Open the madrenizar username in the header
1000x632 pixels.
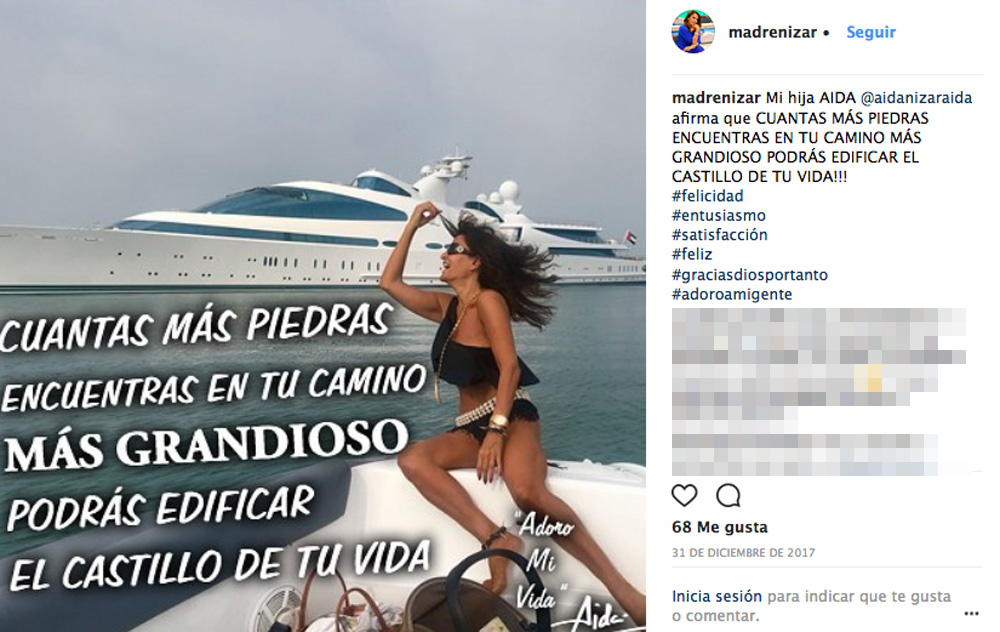tap(772, 32)
